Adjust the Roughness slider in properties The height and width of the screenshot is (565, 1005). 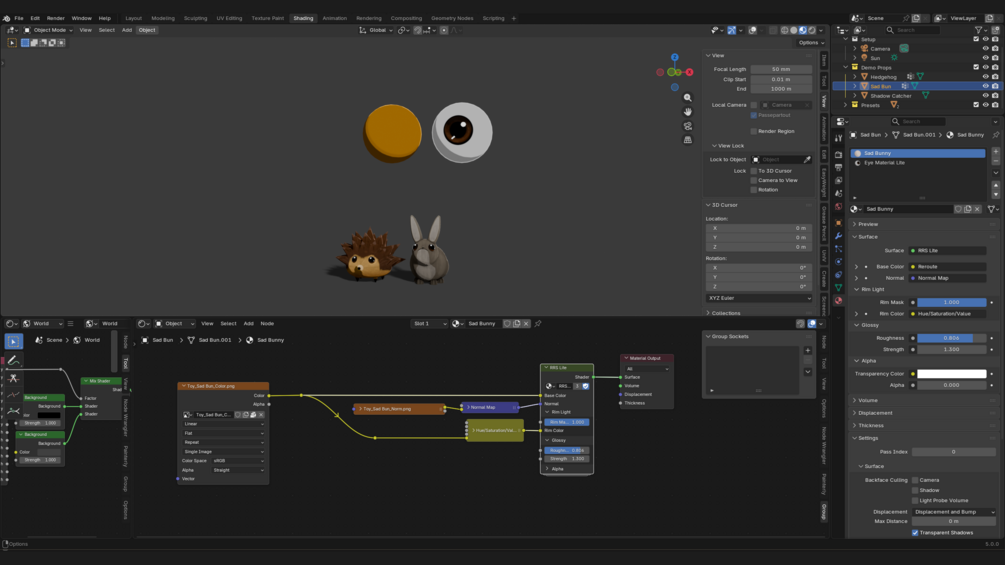coord(952,338)
